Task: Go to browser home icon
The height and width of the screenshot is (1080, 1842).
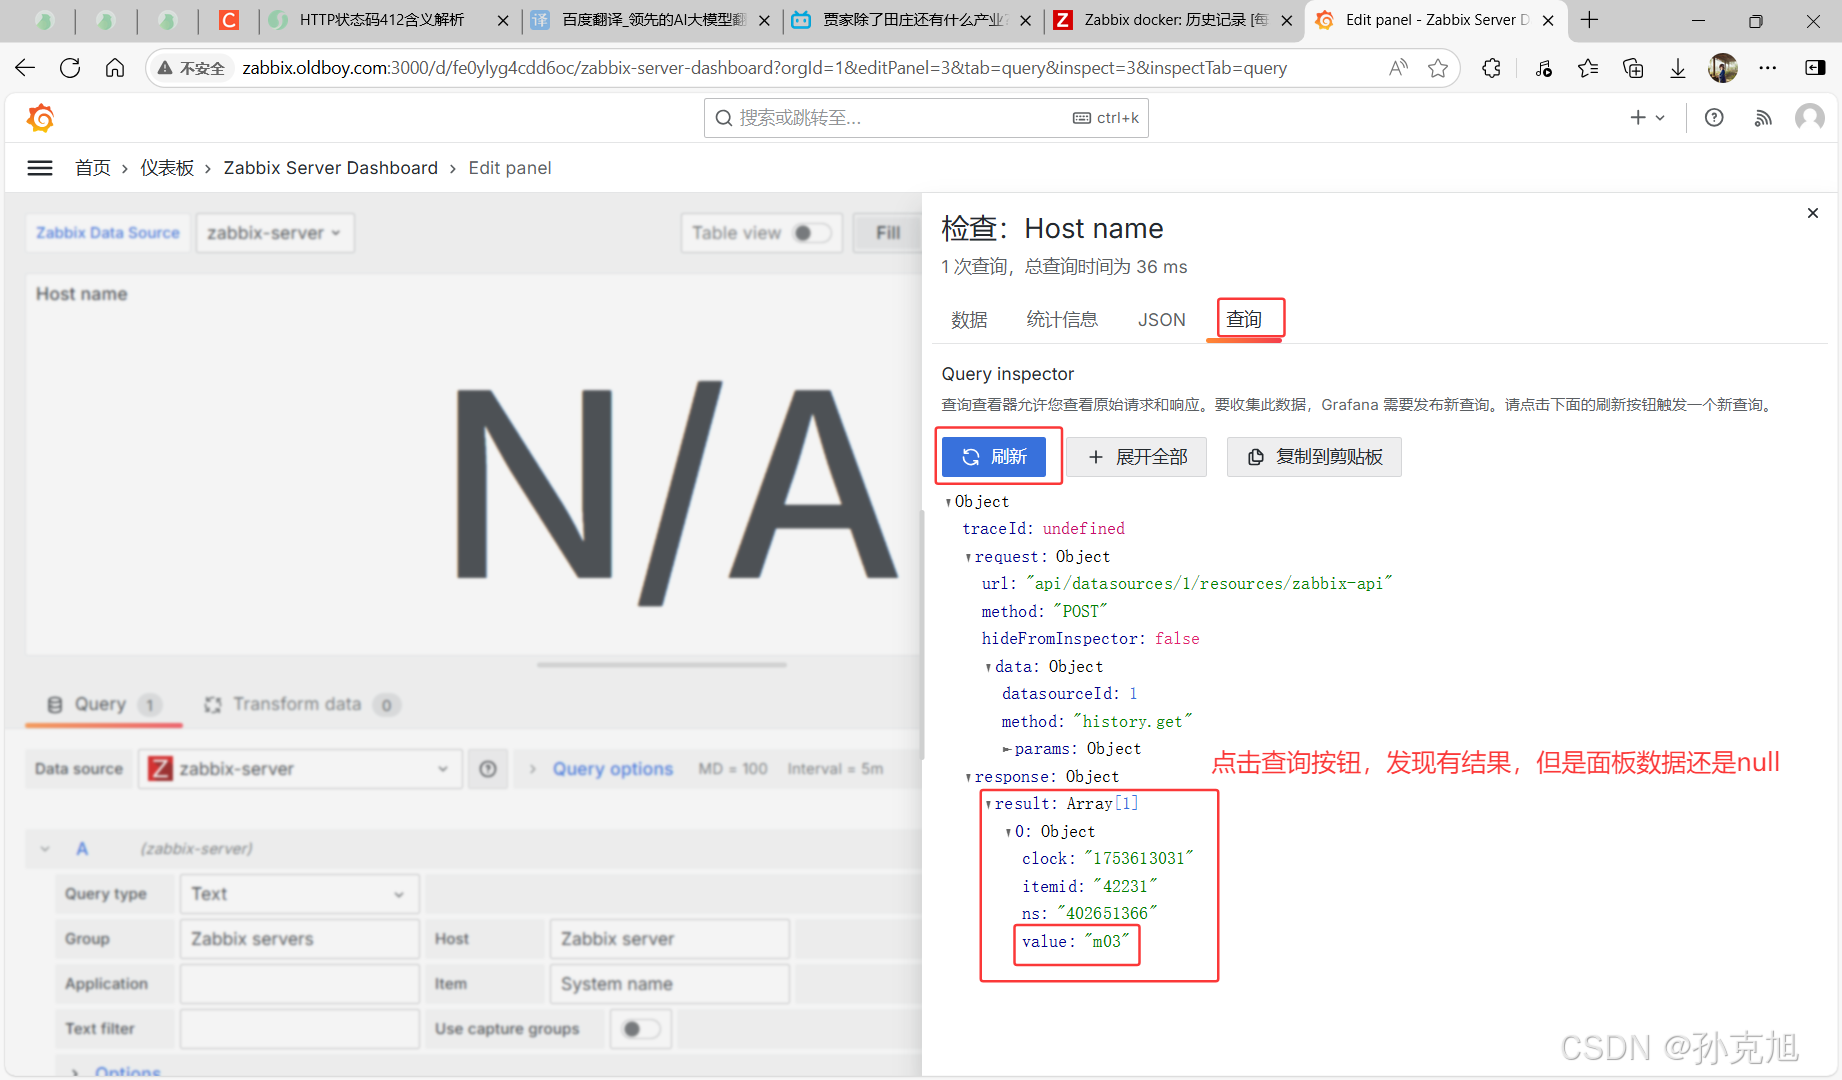Action: 115,68
